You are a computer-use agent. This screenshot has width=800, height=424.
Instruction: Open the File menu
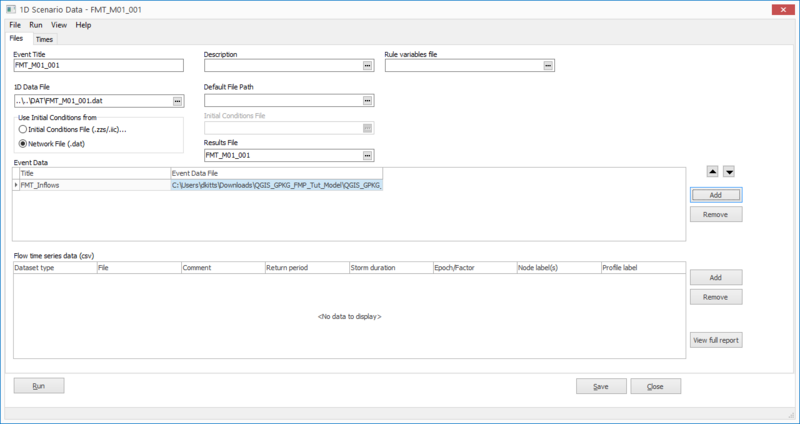pos(15,24)
